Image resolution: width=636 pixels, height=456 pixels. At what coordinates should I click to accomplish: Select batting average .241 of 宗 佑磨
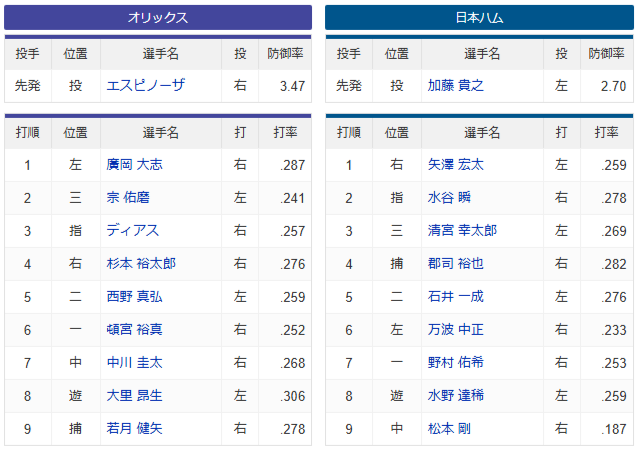coord(292,198)
